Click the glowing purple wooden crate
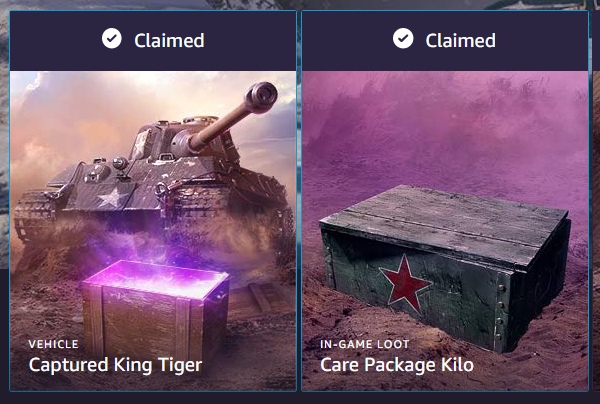This screenshot has width=600, height=404. click(x=155, y=306)
